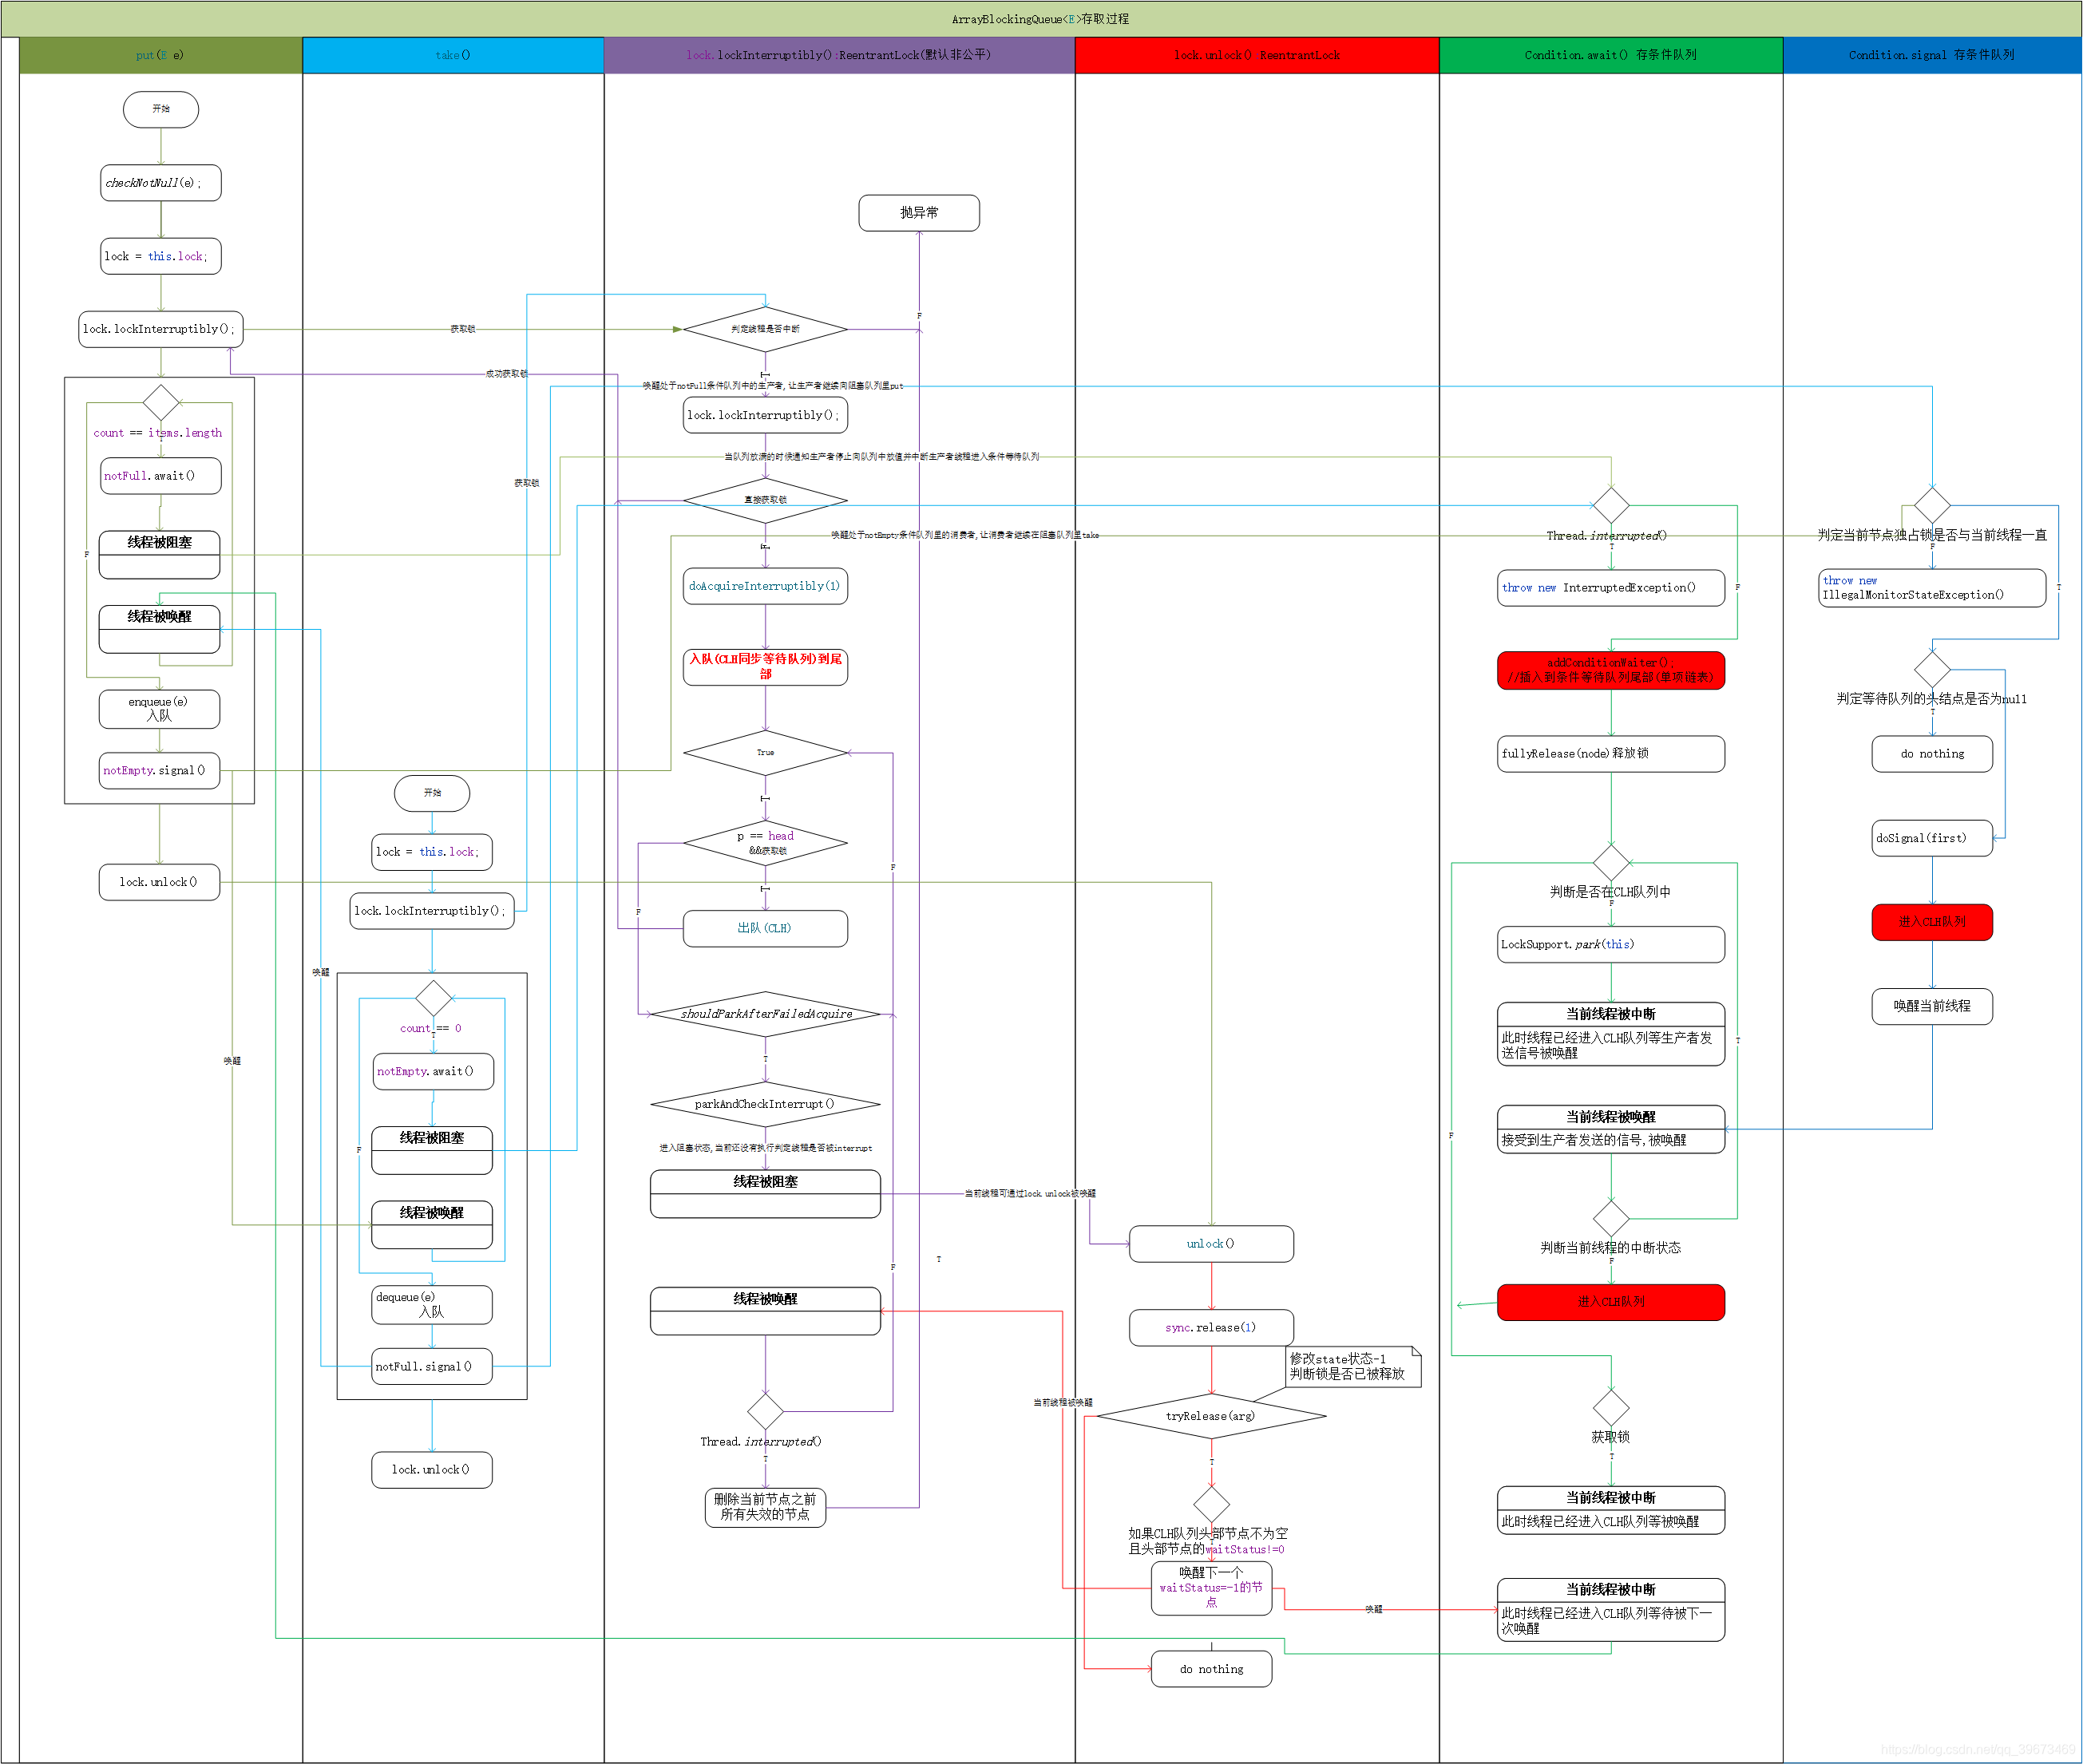Click the 'sync.release(1)' node
The width and height of the screenshot is (2083, 1764).
point(1211,1328)
